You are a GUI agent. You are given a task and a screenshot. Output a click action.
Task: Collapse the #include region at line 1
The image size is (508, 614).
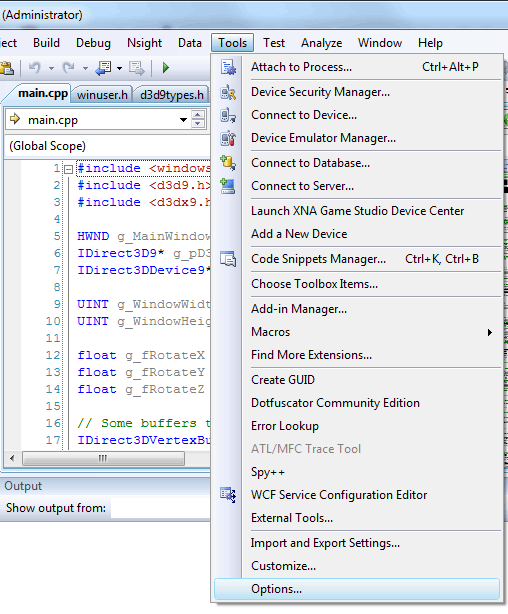[x=68, y=169]
